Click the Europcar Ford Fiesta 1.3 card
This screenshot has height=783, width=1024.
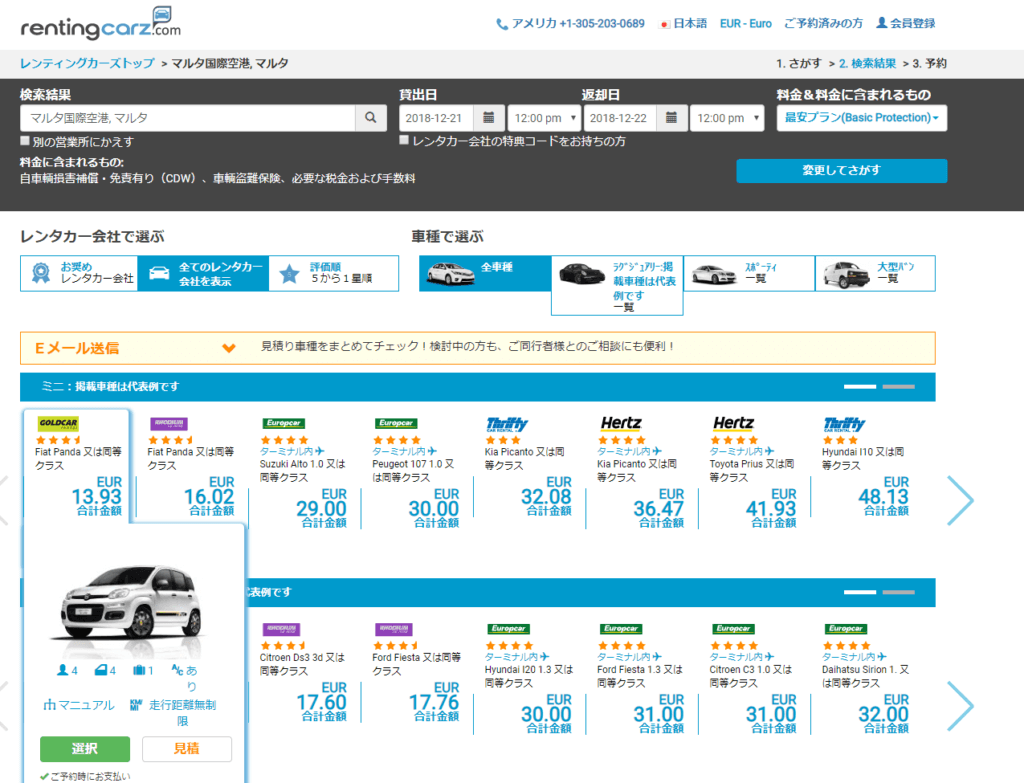coord(641,679)
